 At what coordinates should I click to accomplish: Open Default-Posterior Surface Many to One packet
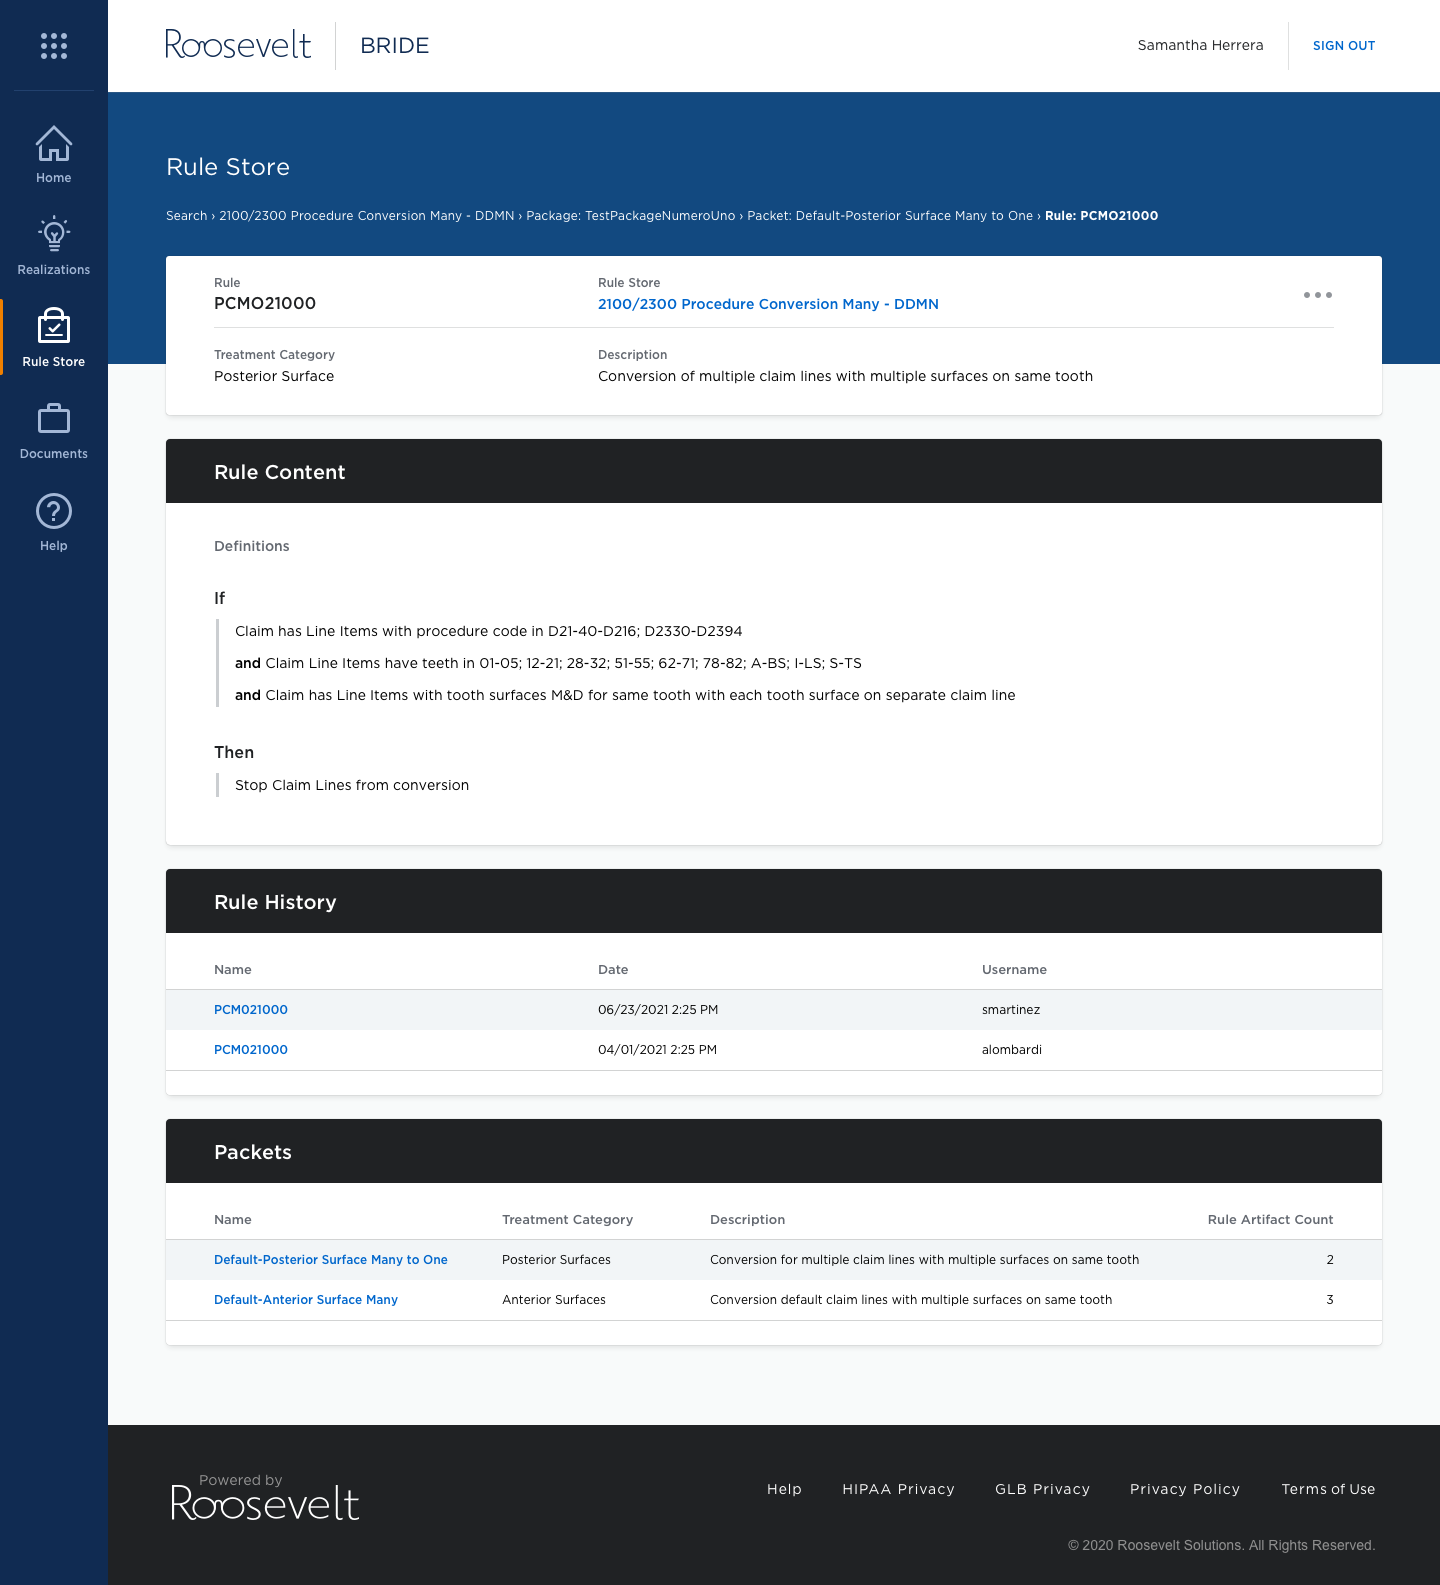(x=330, y=1260)
